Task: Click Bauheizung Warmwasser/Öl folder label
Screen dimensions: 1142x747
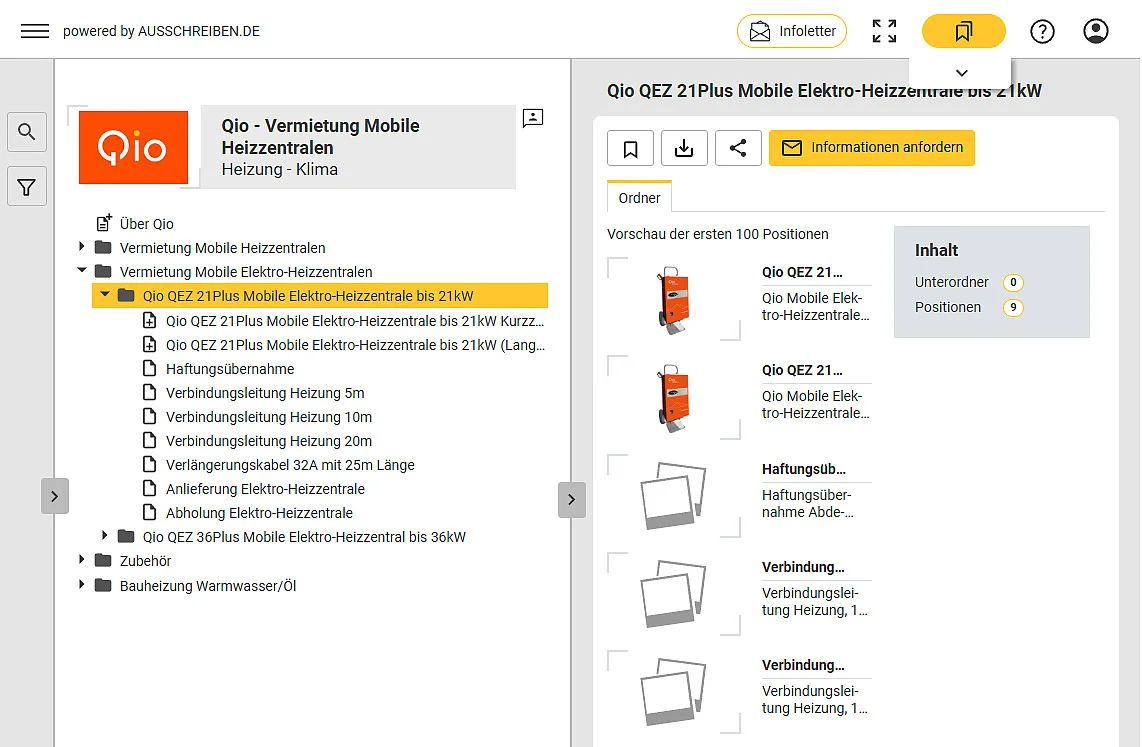Action: point(208,586)
